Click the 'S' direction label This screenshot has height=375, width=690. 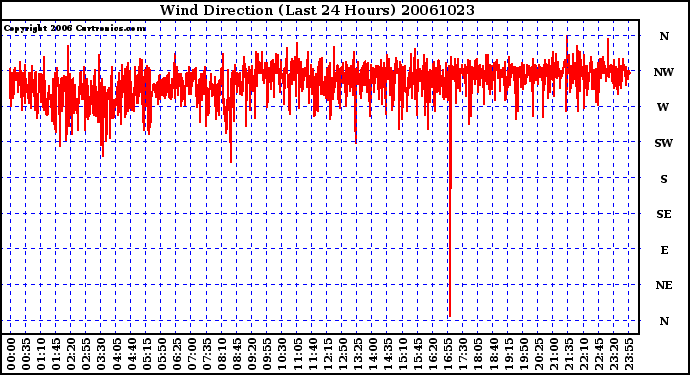[664, 179]
